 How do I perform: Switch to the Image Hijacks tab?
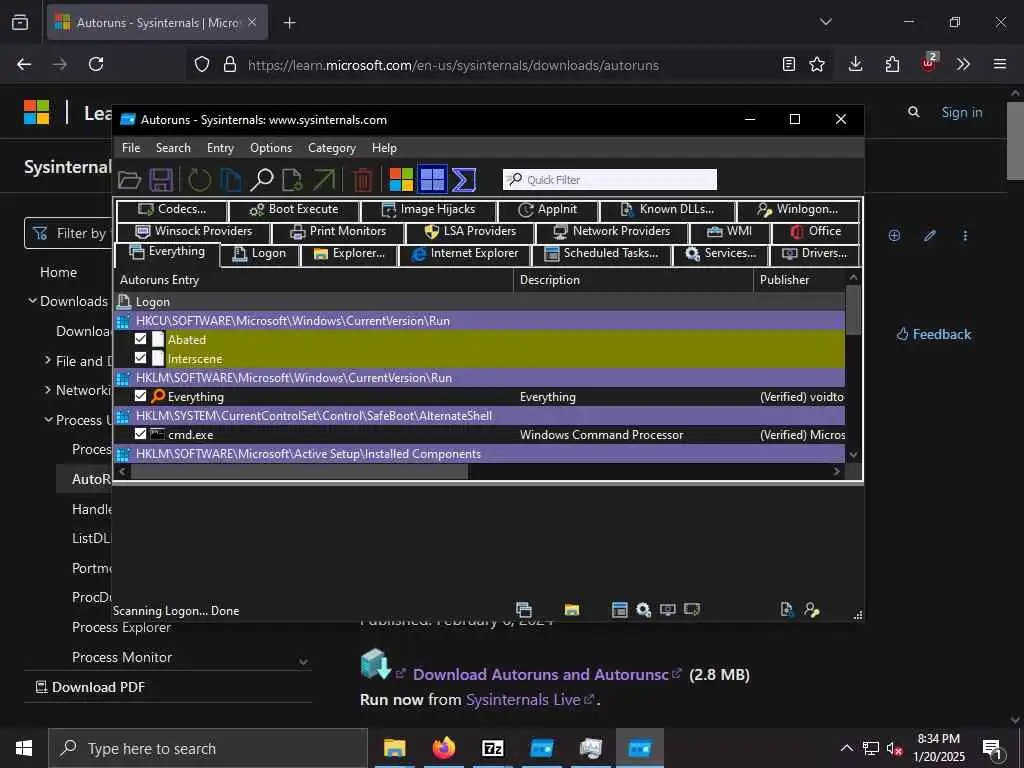(429, 210)
